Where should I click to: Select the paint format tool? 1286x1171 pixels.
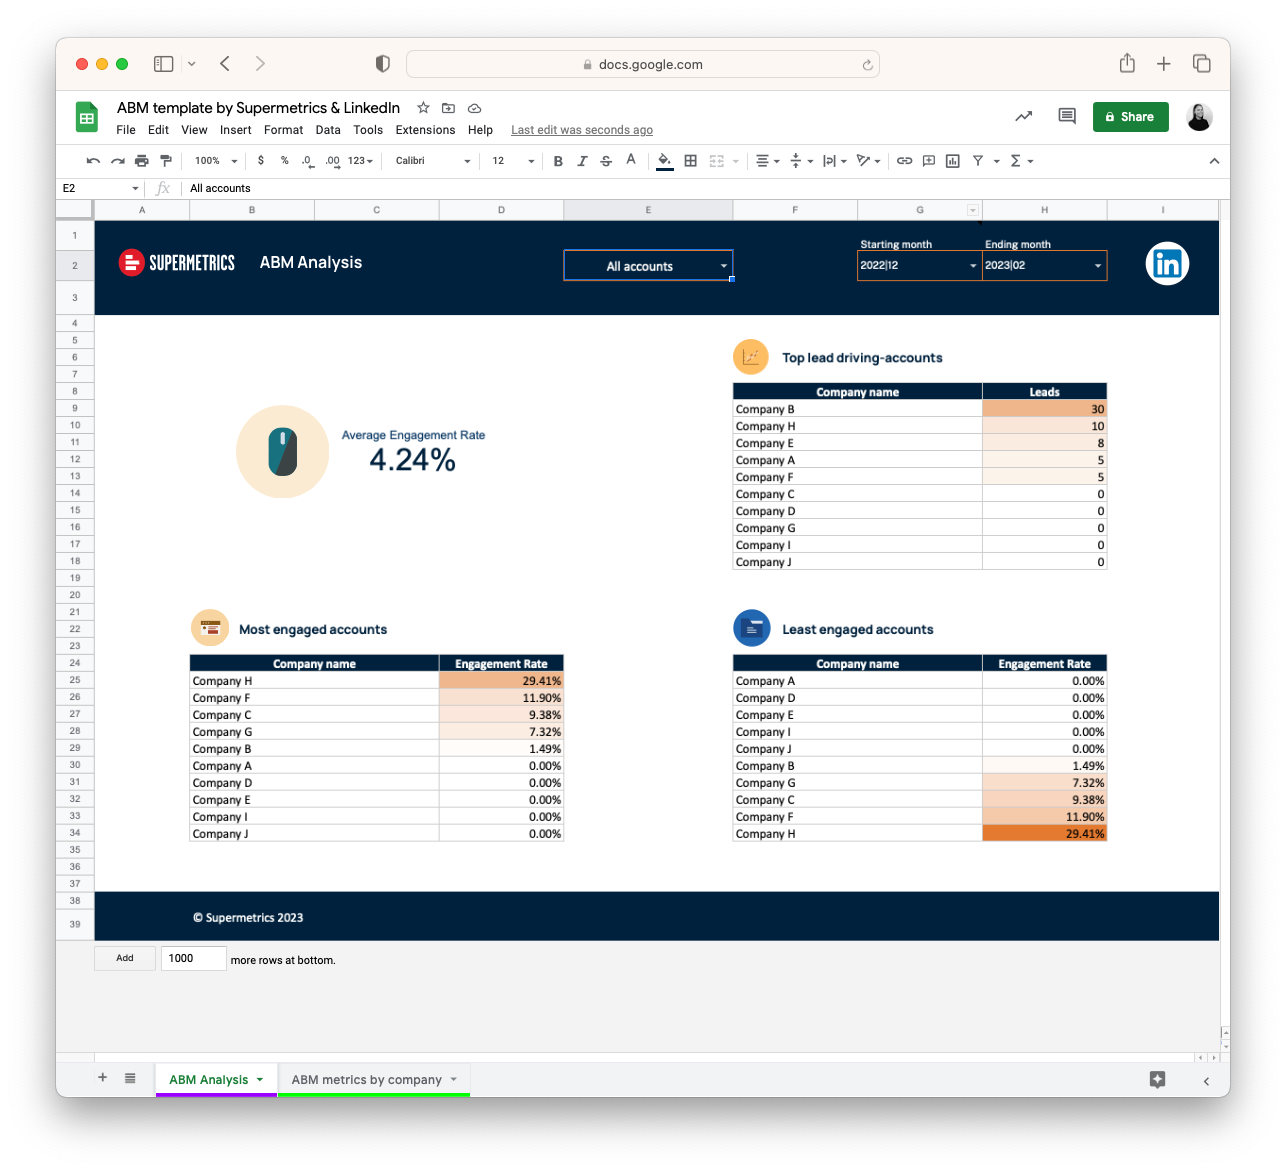166,161
